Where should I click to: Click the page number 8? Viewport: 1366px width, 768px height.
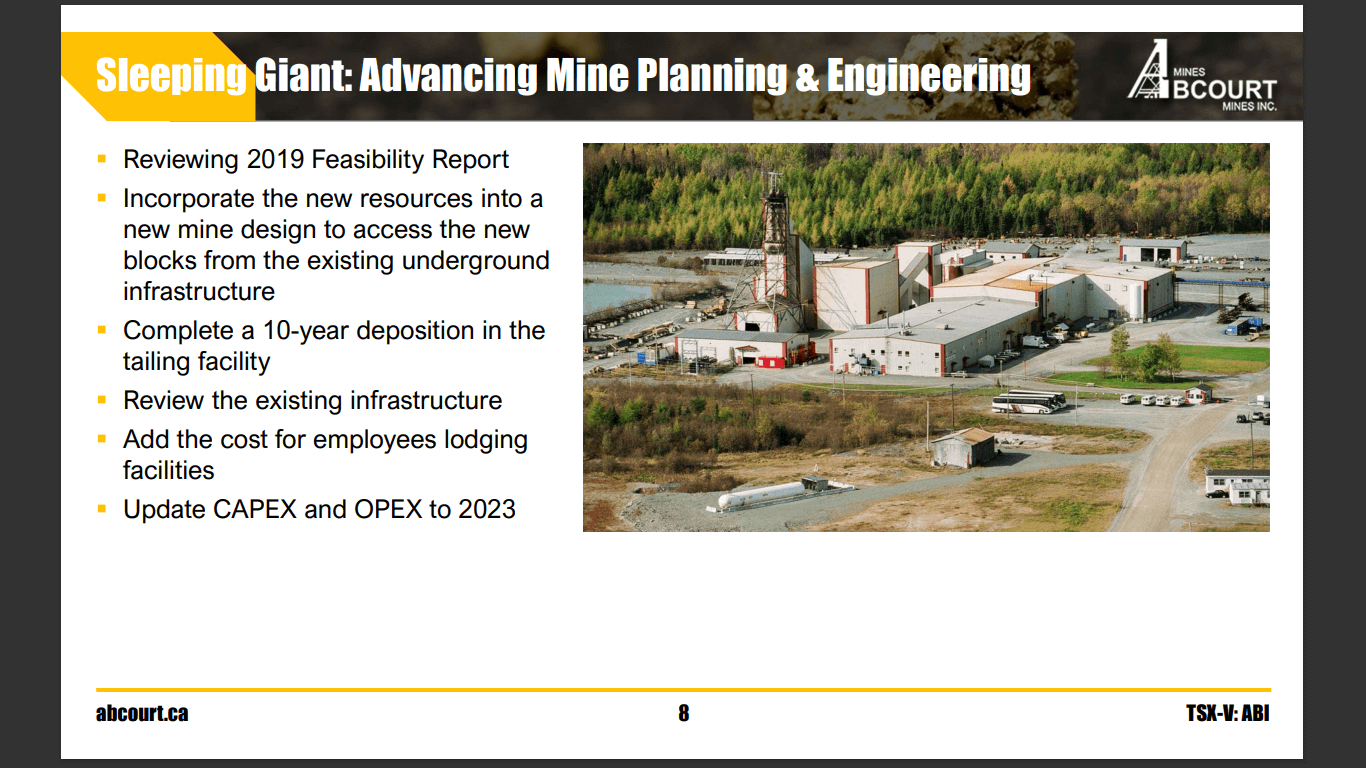(x=684, y=714)
